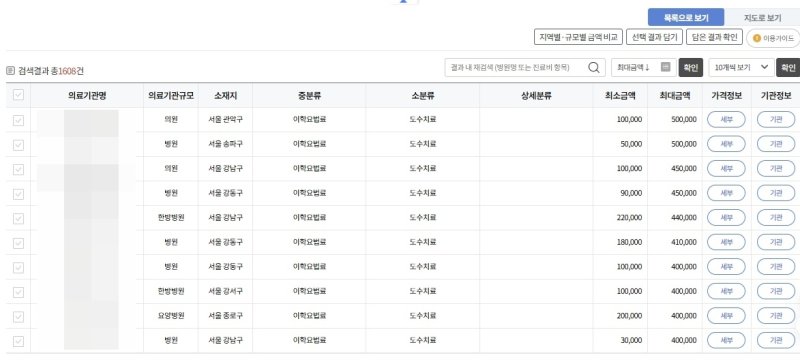Click the 의료기관명 column header
800x362 pixels.
(x=87, y=95)
